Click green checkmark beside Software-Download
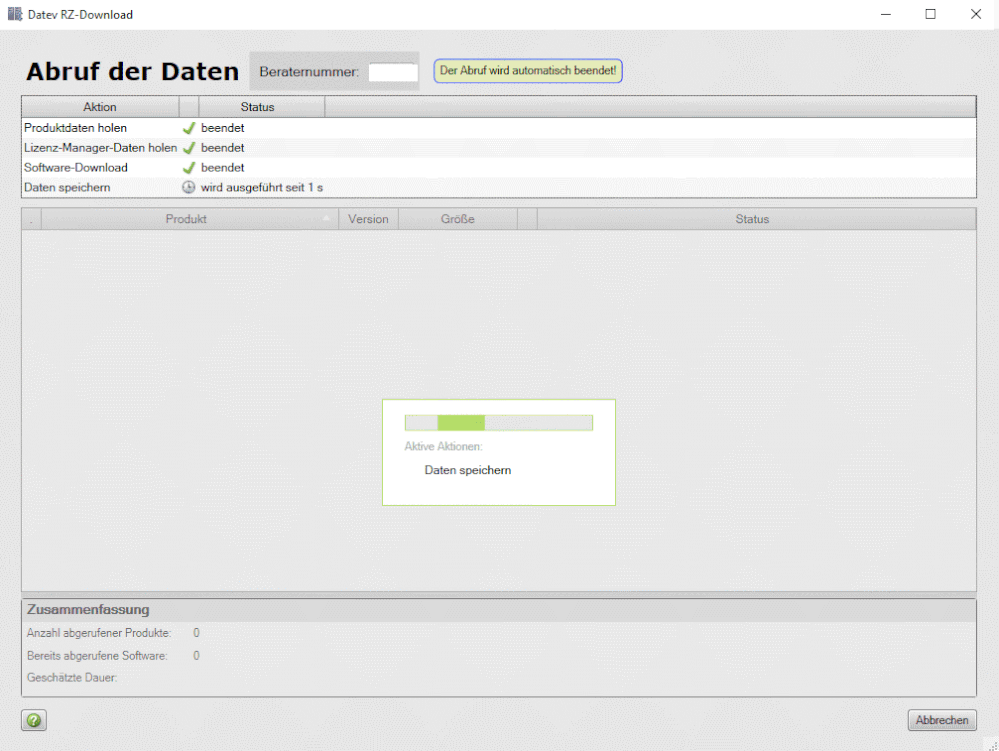 (x=189, y=168)
